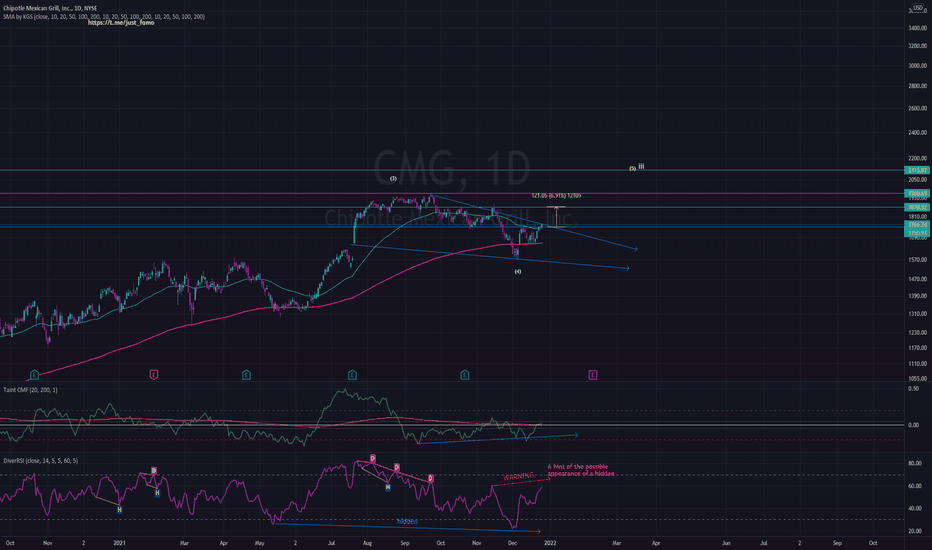932x550 pixels.
Task: Click the 20.00 RSI scale label
Action: tap(915, 531)
